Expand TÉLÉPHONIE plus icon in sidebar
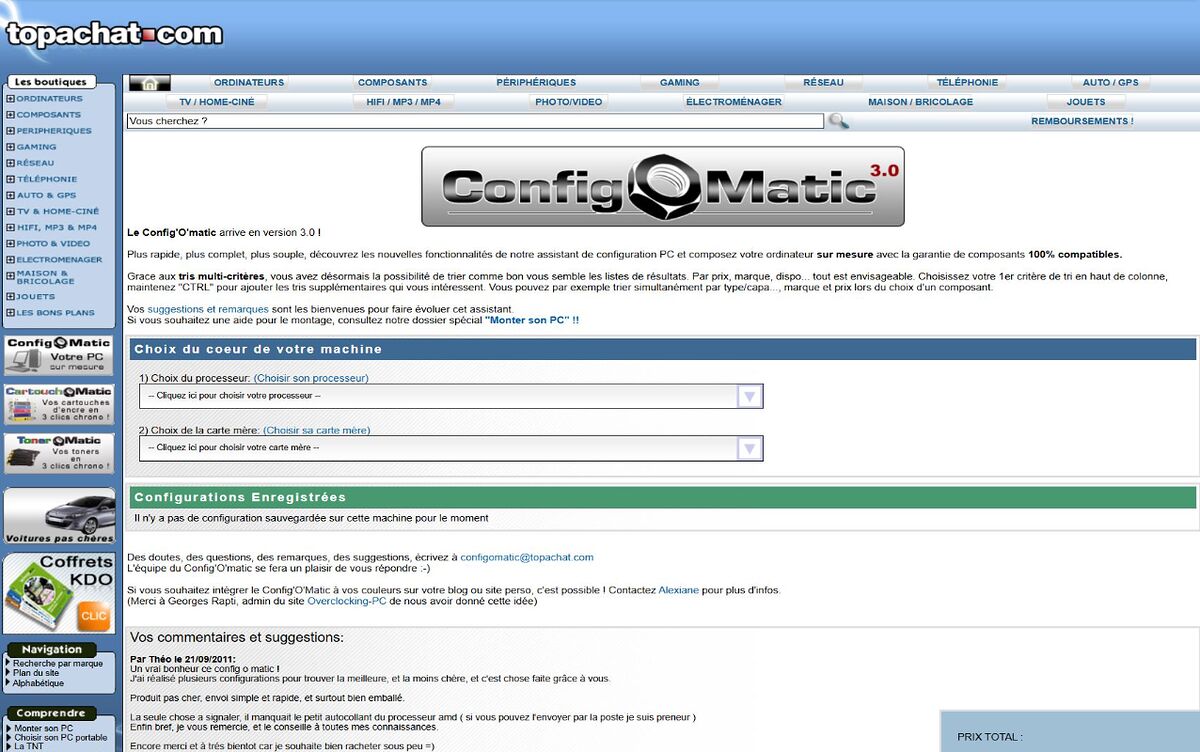The height and width of the screenshot is (752, 1200). click(x=10, y=179)
